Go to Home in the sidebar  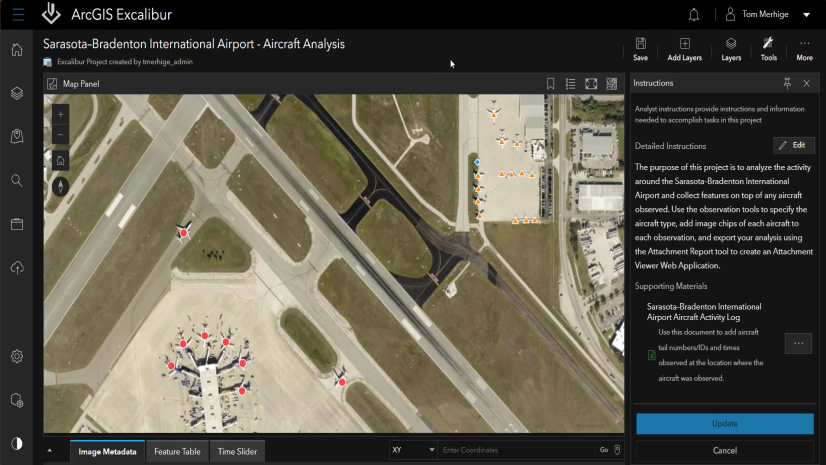coord(17,50)
